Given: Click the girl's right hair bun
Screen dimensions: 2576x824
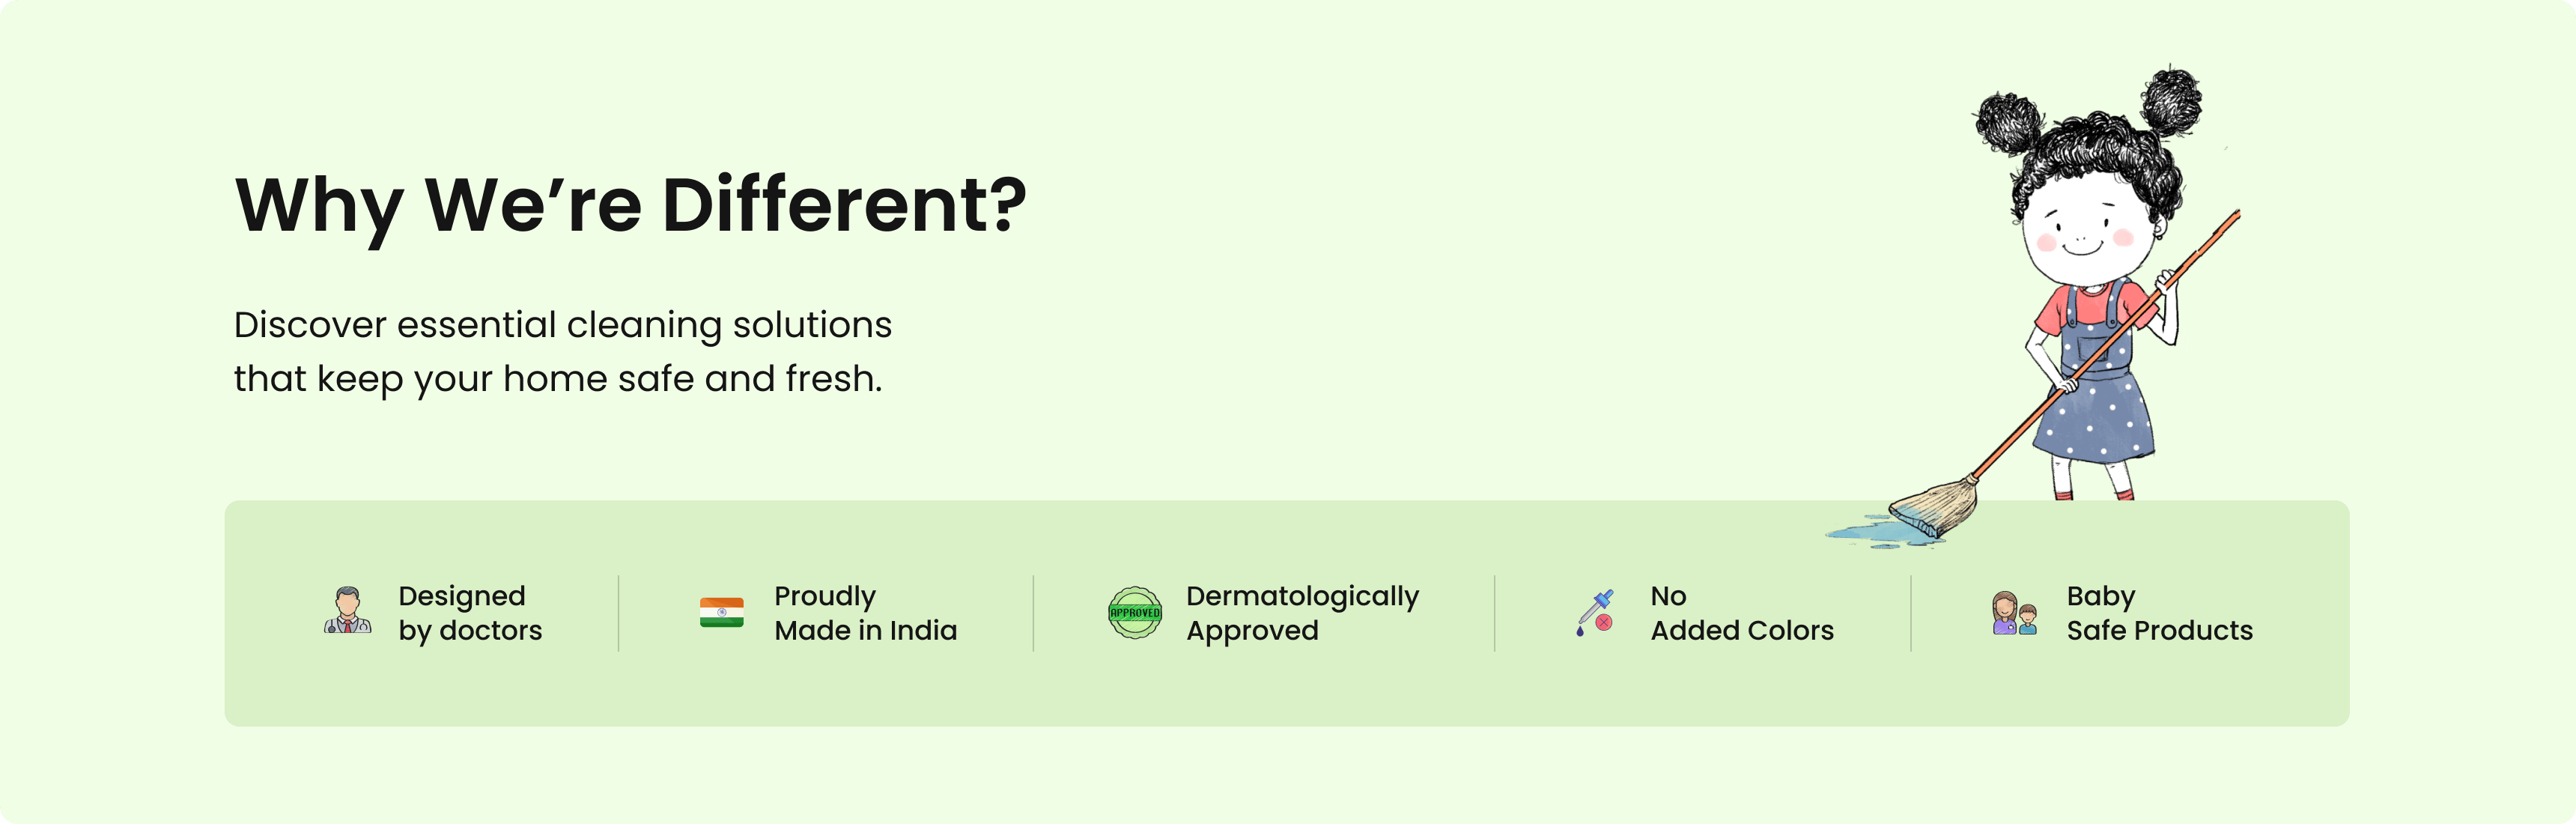Looking at the screenshot, I should [x=2170, y=100].
